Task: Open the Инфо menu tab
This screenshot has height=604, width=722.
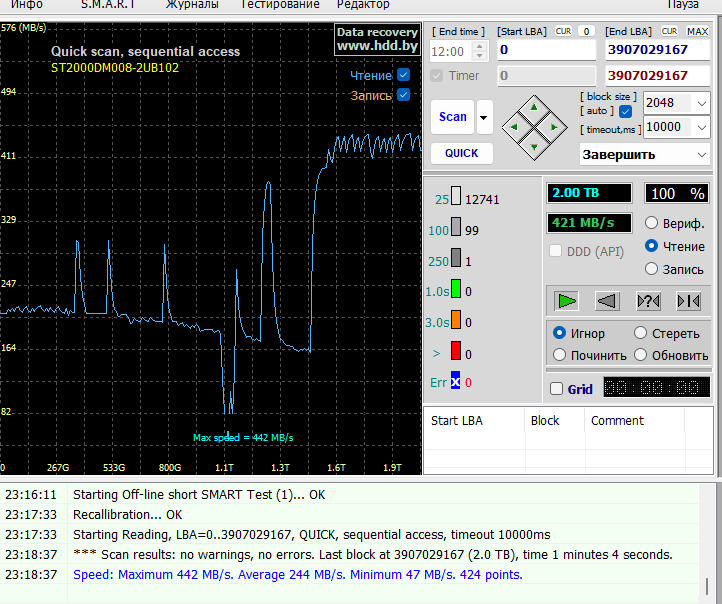Action: click(x=27, y=5)
